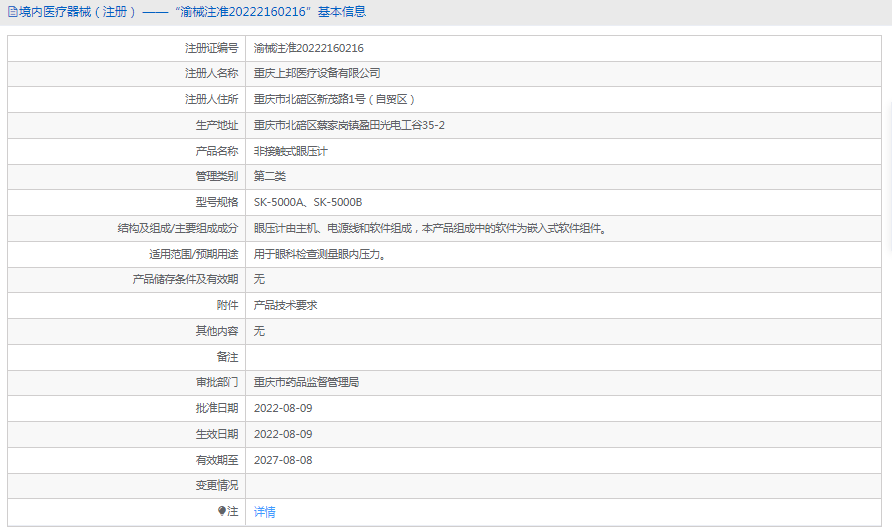Click the 产品名称 row label
This screenshot has height=530, width=892.
pos(217,151)
